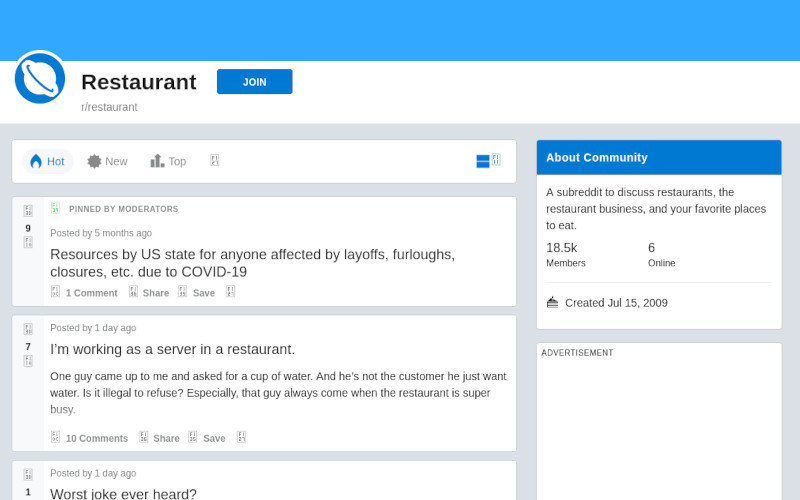Viewport: 800px width, 500px height.
Task: Downvote the pinned COVID-19 resources post
Action: coord(28,243)
